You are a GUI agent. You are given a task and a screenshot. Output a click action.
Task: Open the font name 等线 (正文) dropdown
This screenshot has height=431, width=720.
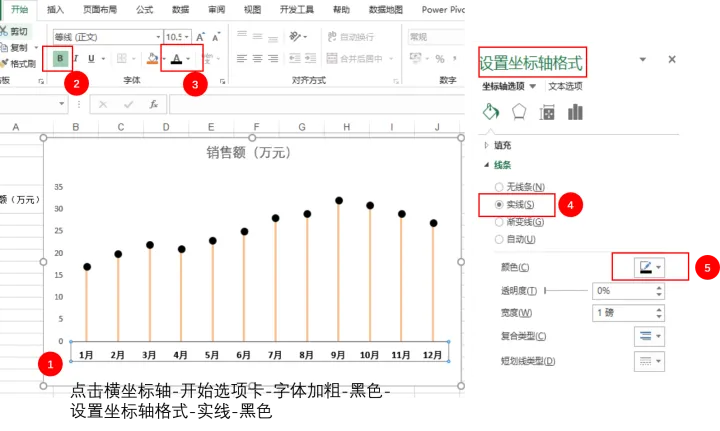point(158,37)
